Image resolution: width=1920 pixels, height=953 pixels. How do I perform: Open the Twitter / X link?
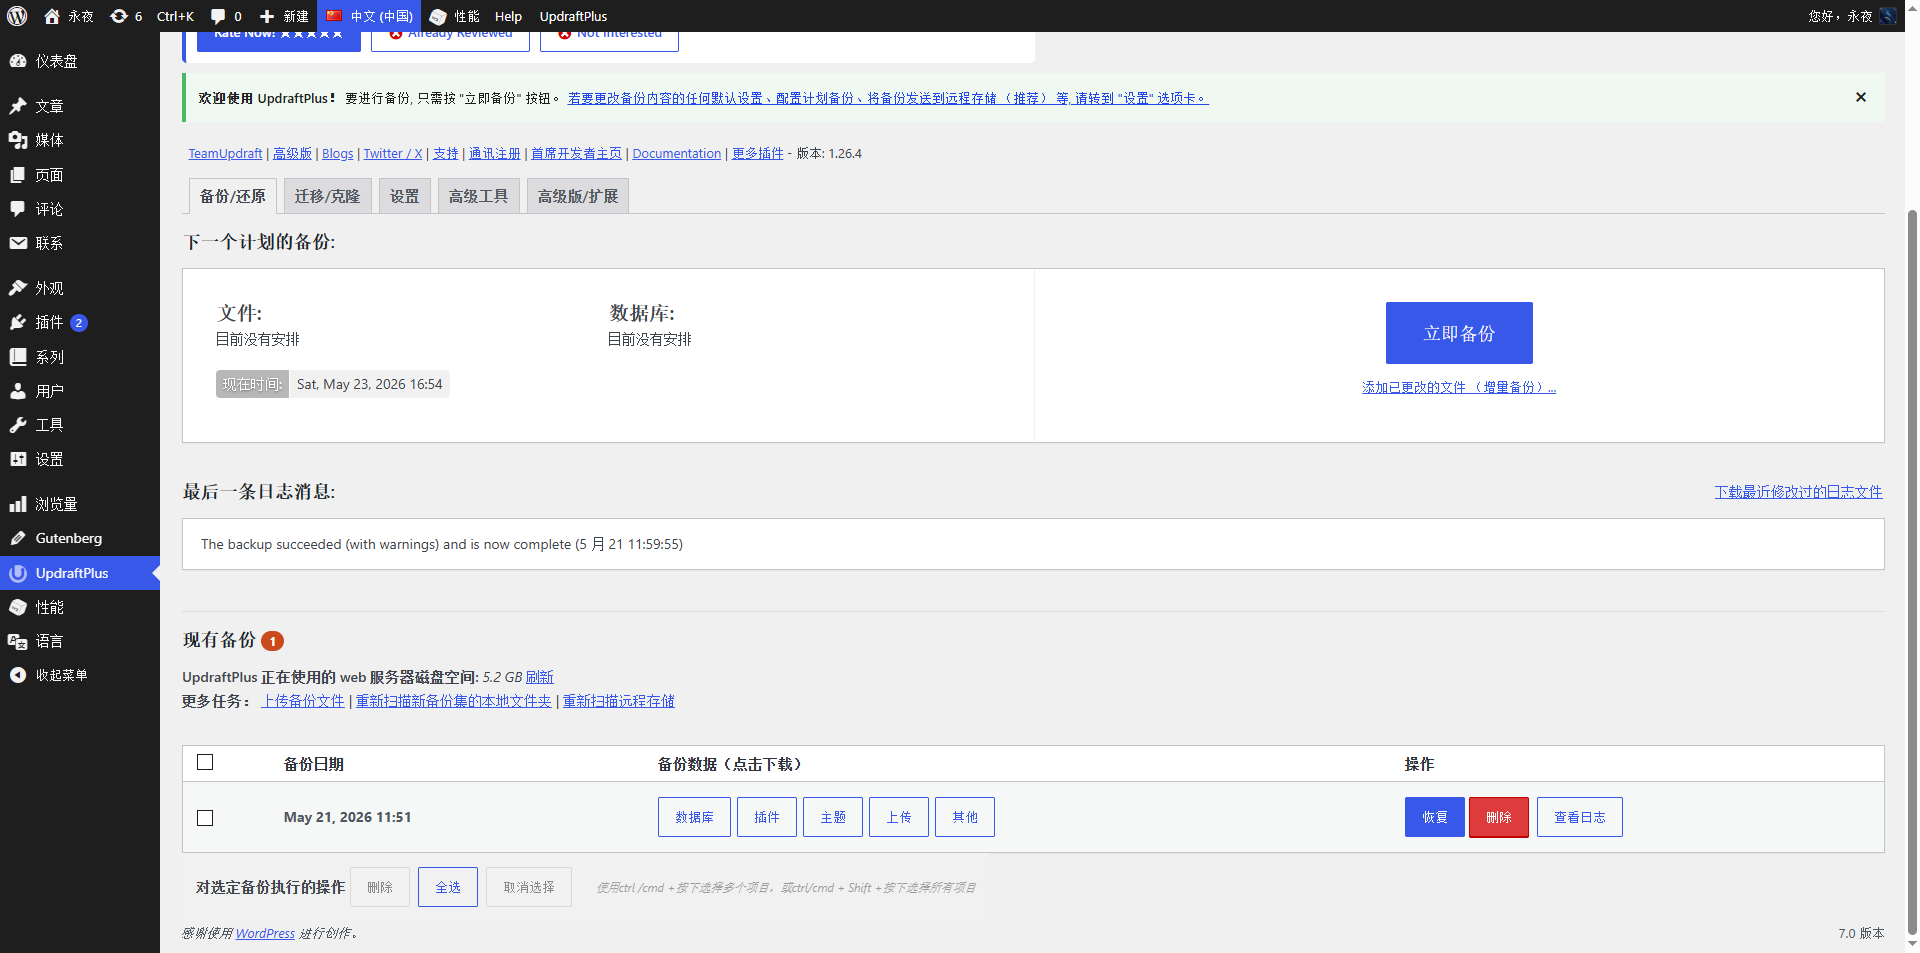coord(393,153)
